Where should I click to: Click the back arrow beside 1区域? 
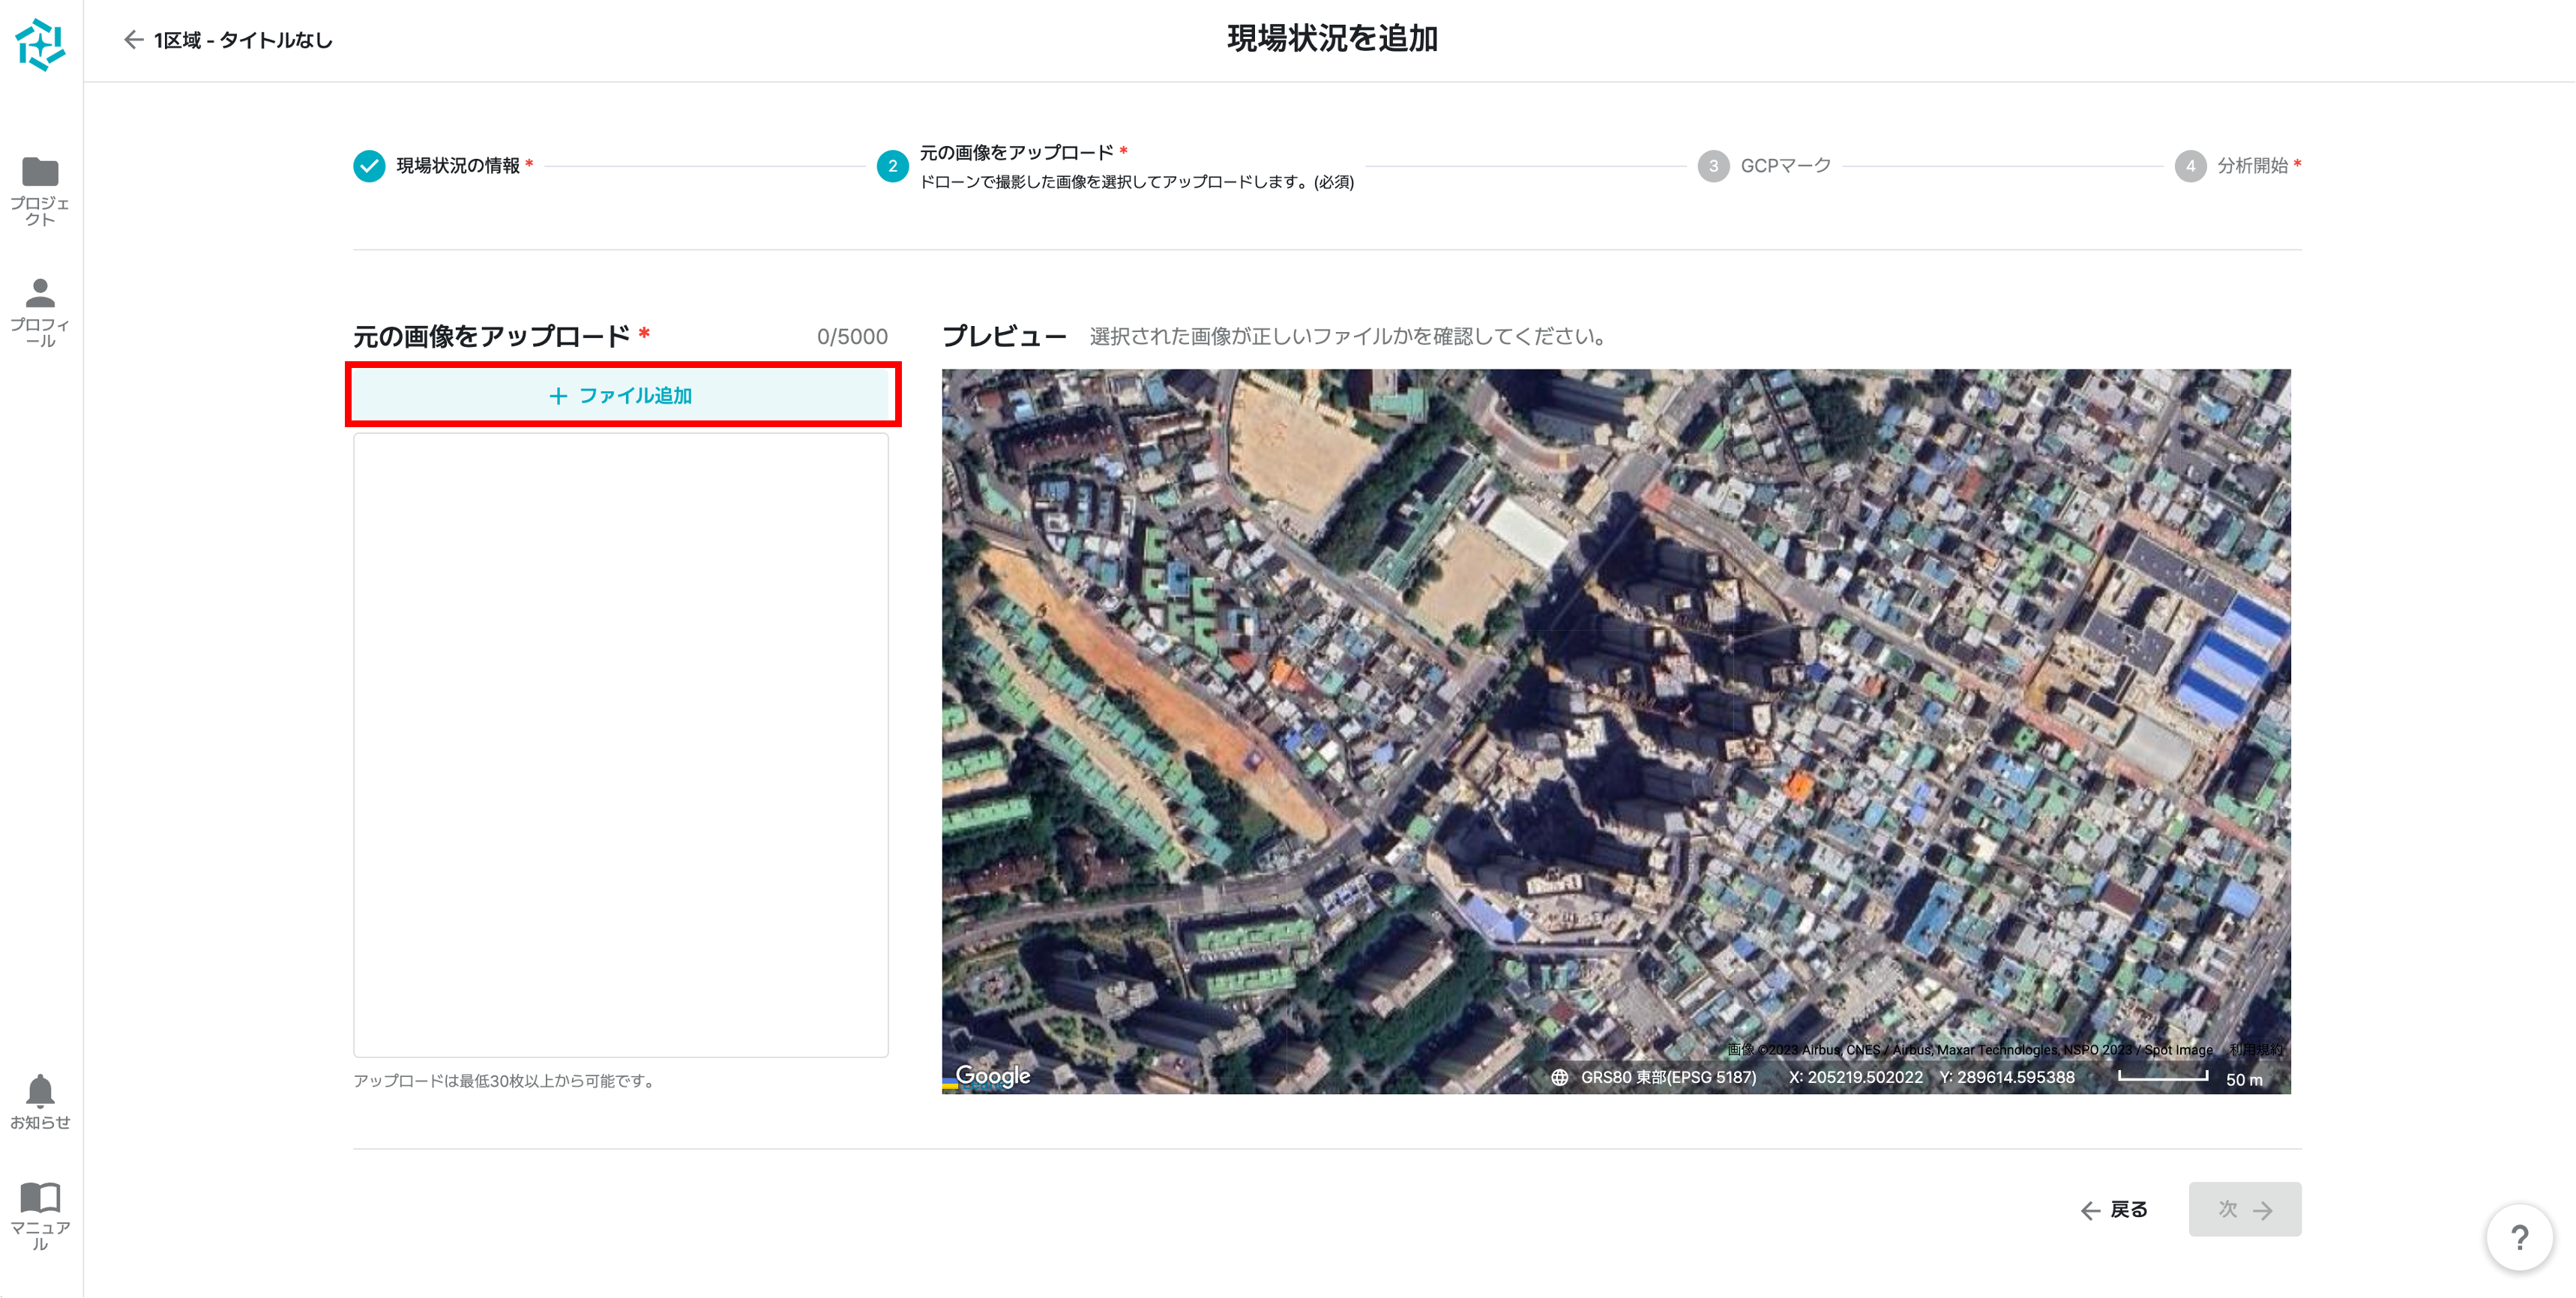point(133,40)
